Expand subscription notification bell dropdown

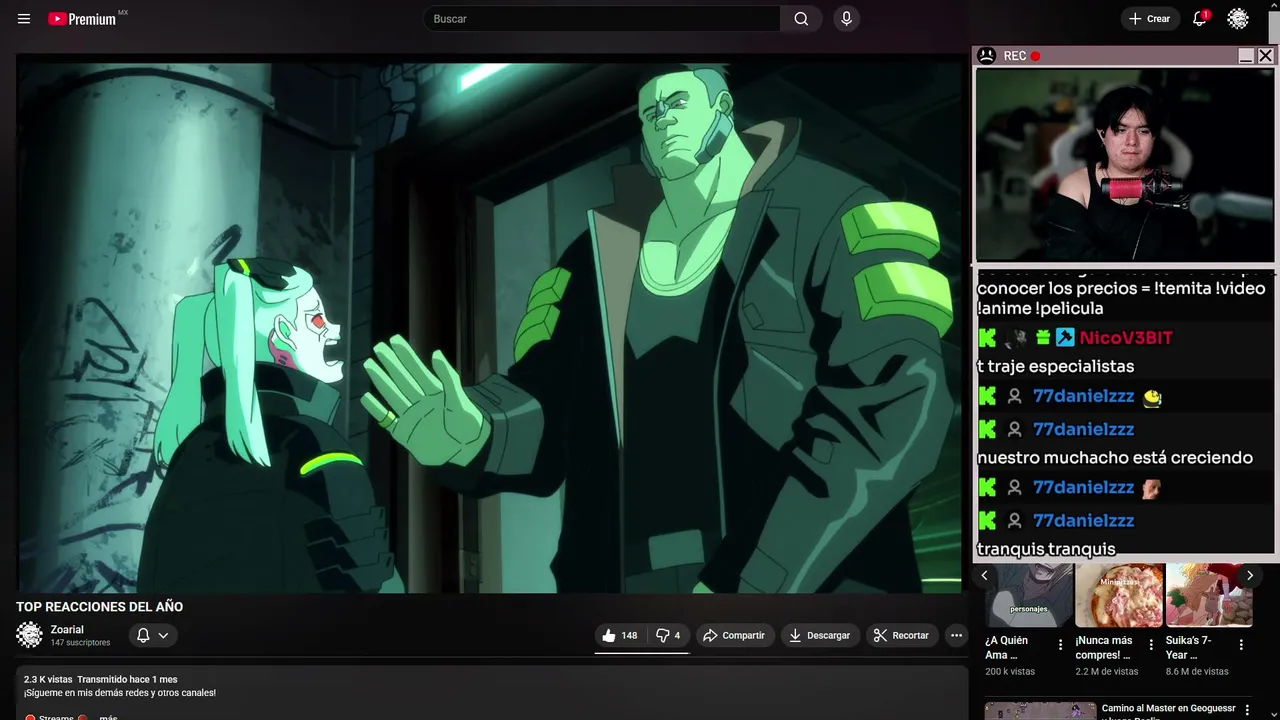(x=153, y=635)
